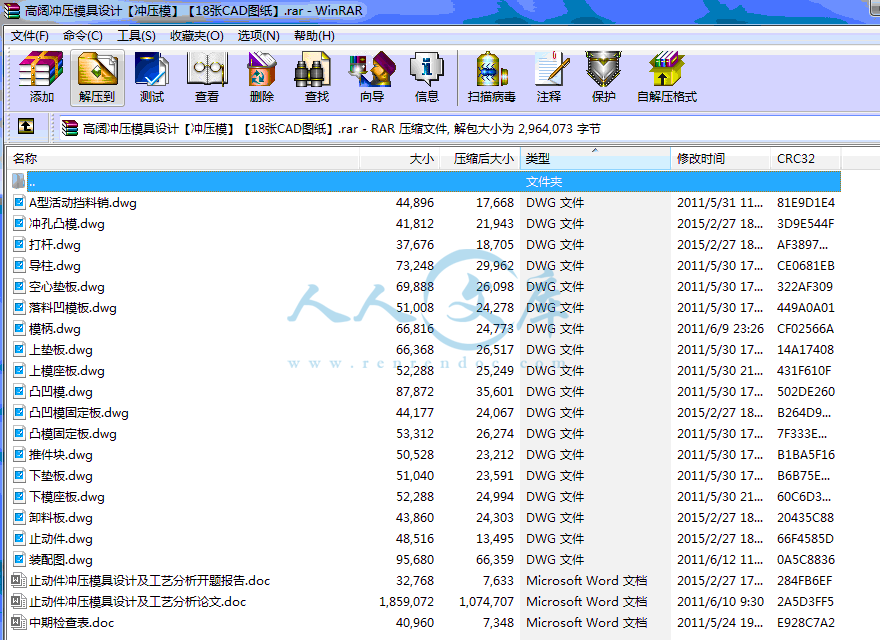Select file 凸凹模固定板.dwg
The width and height of the screenshot is (880, 640).
coord(79,413)
